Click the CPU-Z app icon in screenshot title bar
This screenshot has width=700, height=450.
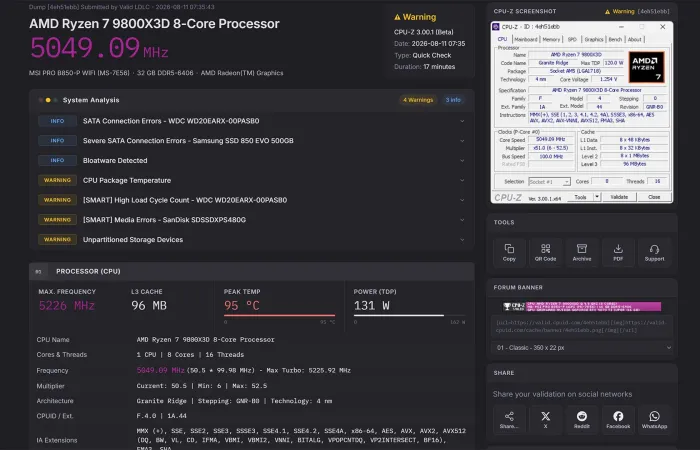(496, 27)
